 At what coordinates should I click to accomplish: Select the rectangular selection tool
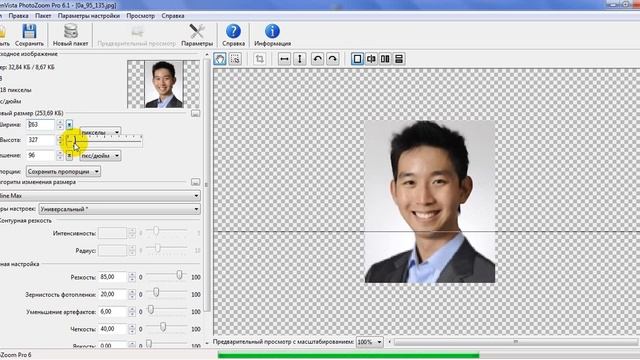tap(235, 59)
